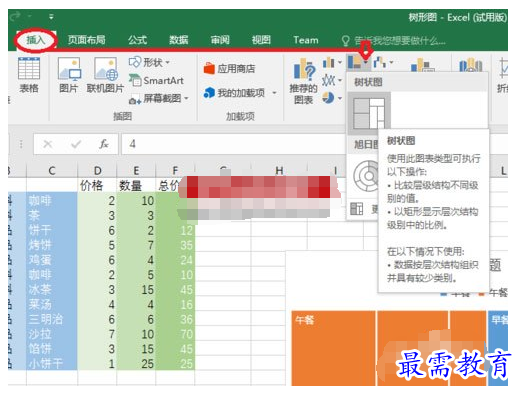Viewport: 520px width, 396px height.
Task: Click the more hierarchy charts icon
Action: coord(357,209)
